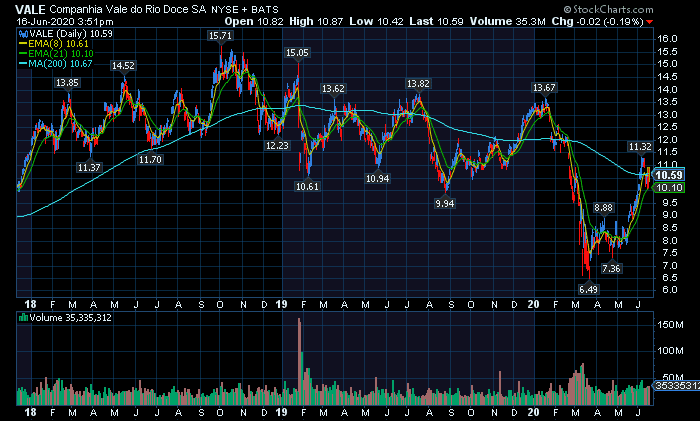Click the 16.0 price axis label
The height and width of the screenshot is (421, 700).
(667, 38)
